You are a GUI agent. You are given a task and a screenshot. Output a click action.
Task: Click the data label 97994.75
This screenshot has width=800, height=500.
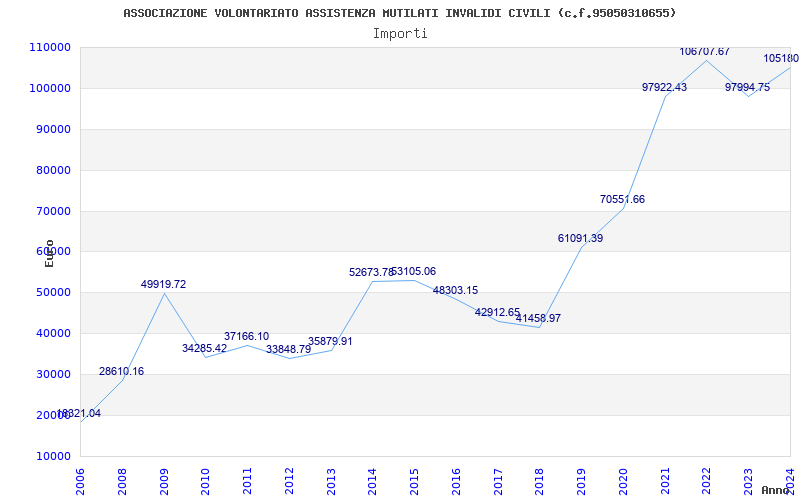747,87
